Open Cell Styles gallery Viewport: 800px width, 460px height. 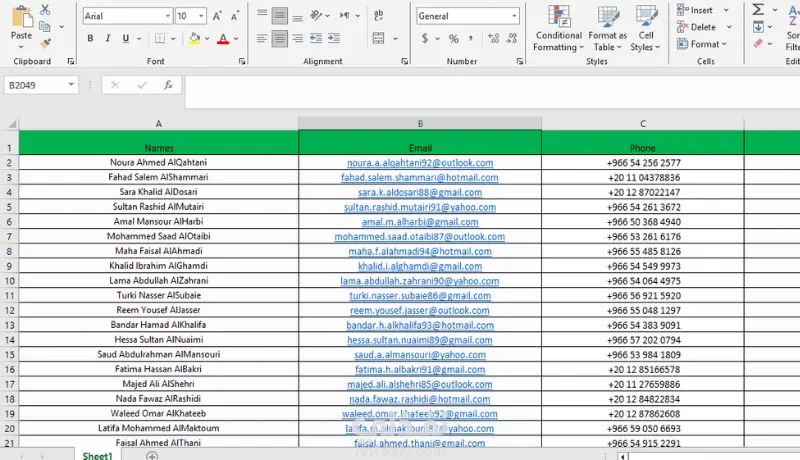[645, 28]
